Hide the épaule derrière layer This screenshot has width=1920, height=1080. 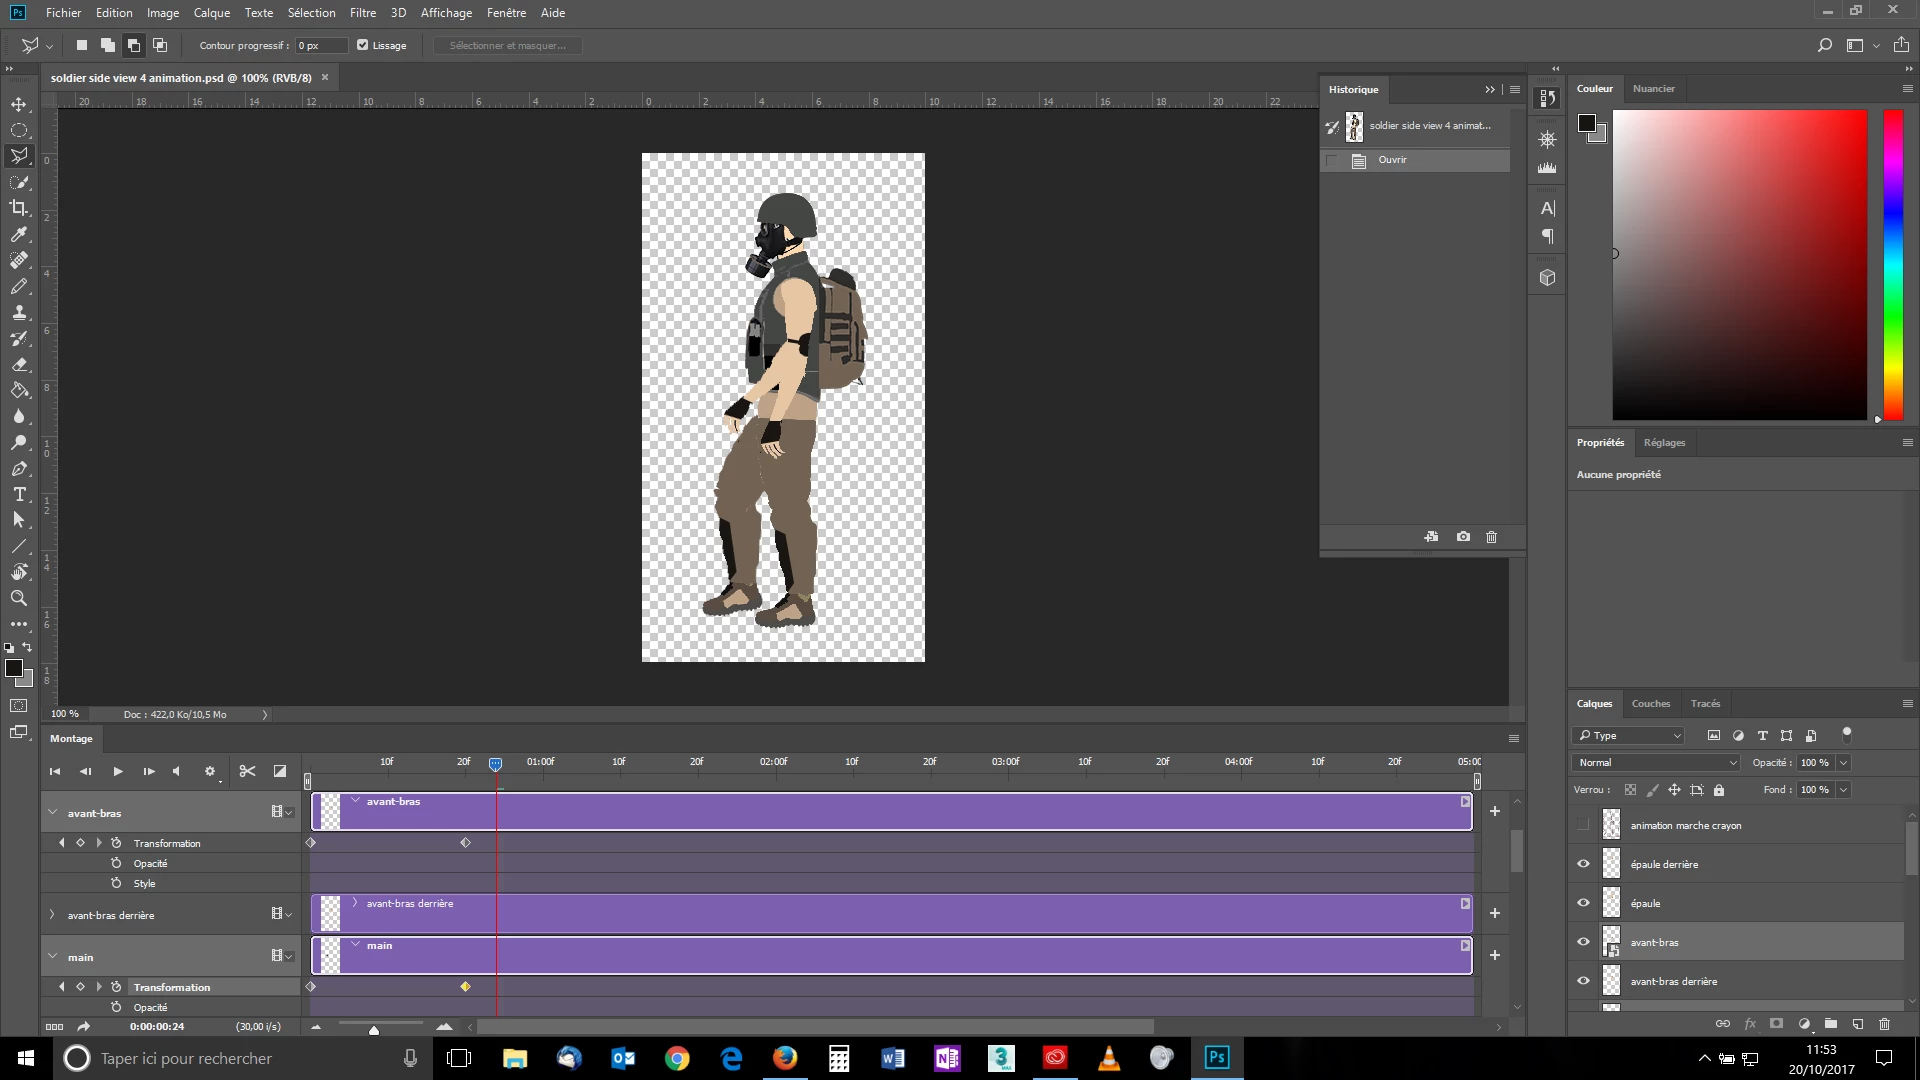tap(1583, 864)
